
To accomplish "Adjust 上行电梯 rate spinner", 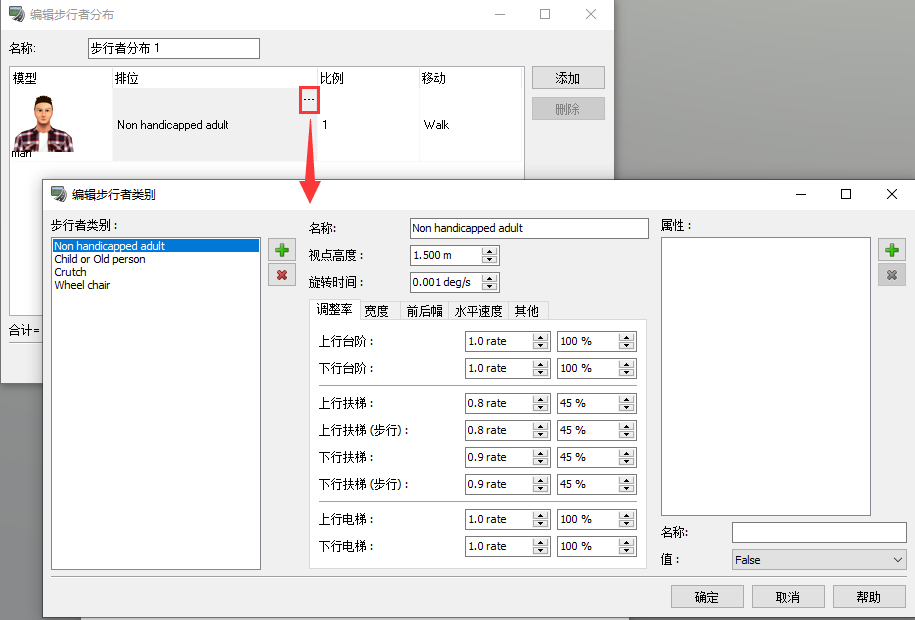I will tap(540, 519).
